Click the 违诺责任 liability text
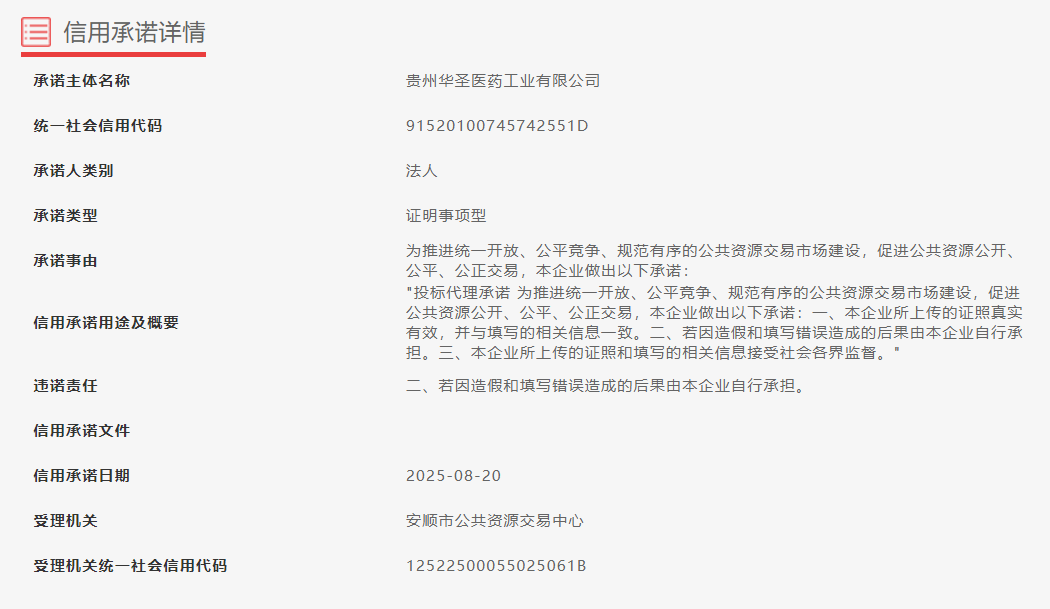Image resolution: width=1050 pixels, height=609 pixels. click(x=606, y=386)
